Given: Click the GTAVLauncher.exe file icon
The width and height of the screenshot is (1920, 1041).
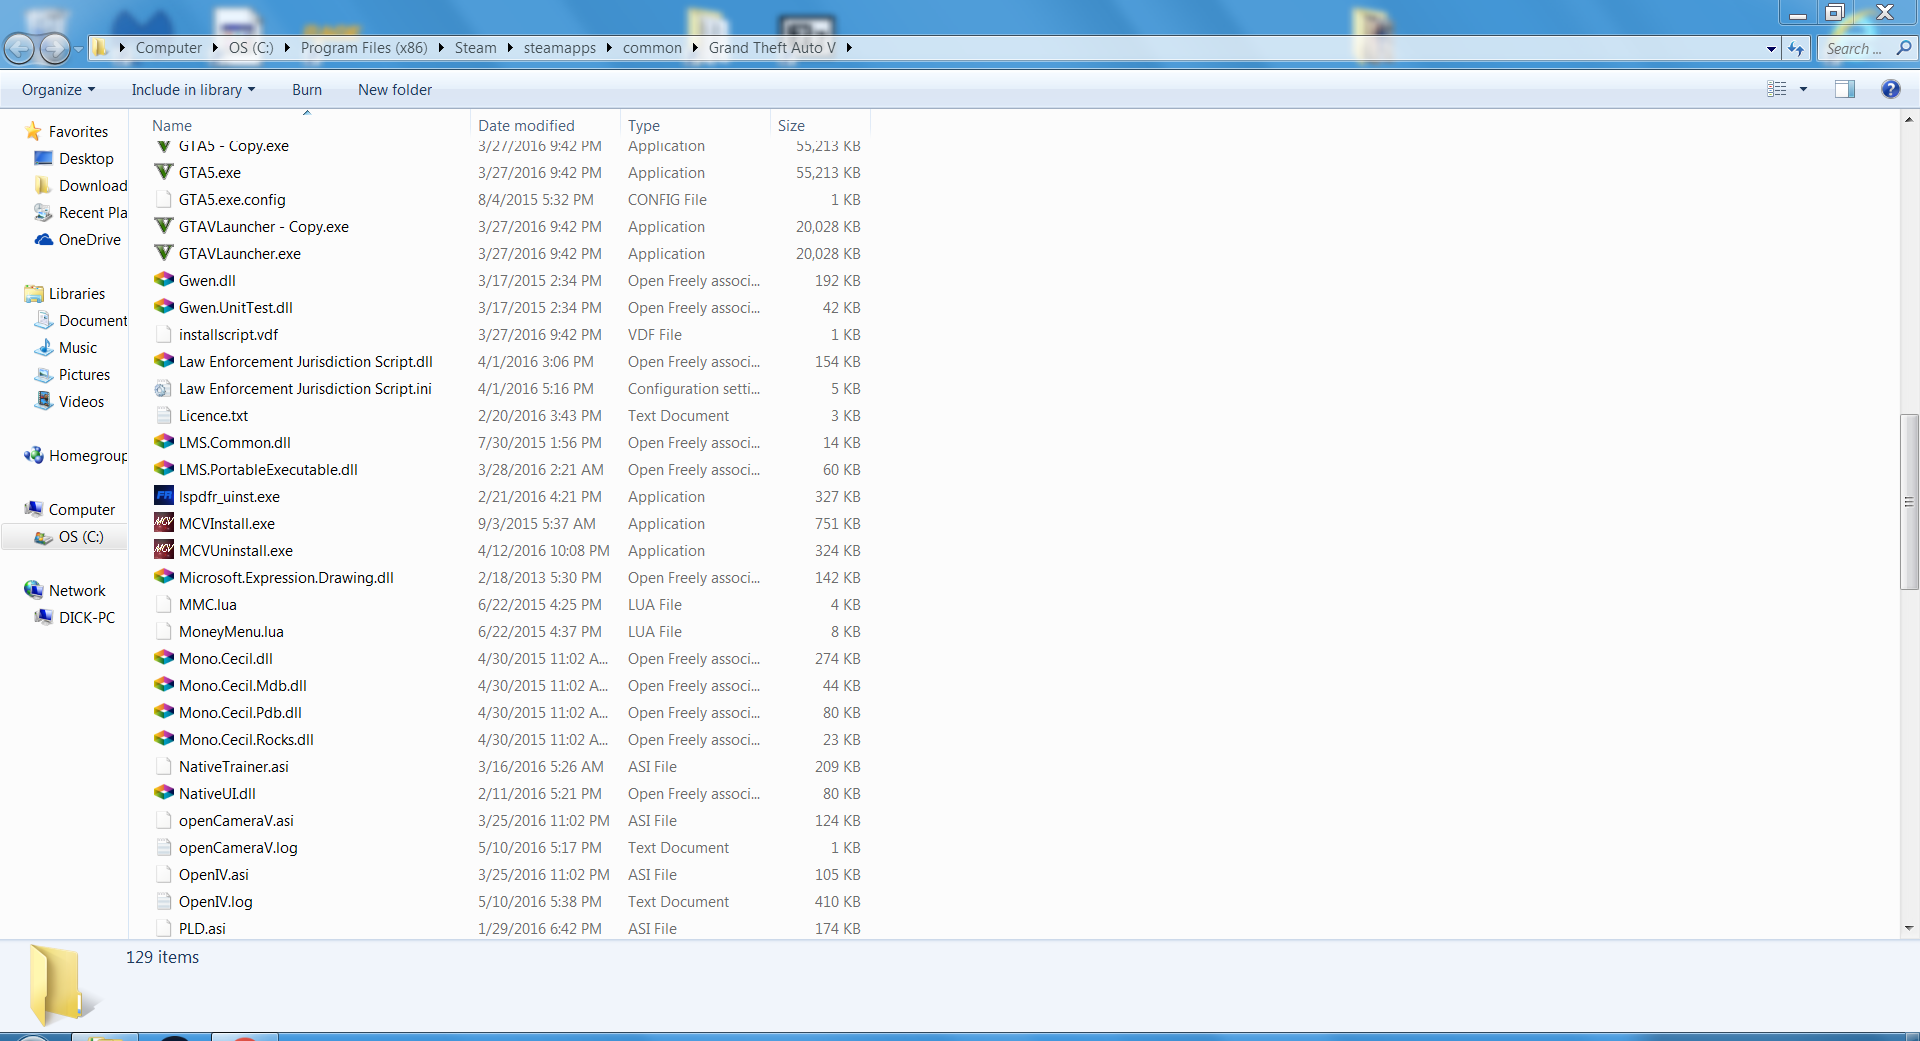Looking at the screenshot, I should (164, 253).
